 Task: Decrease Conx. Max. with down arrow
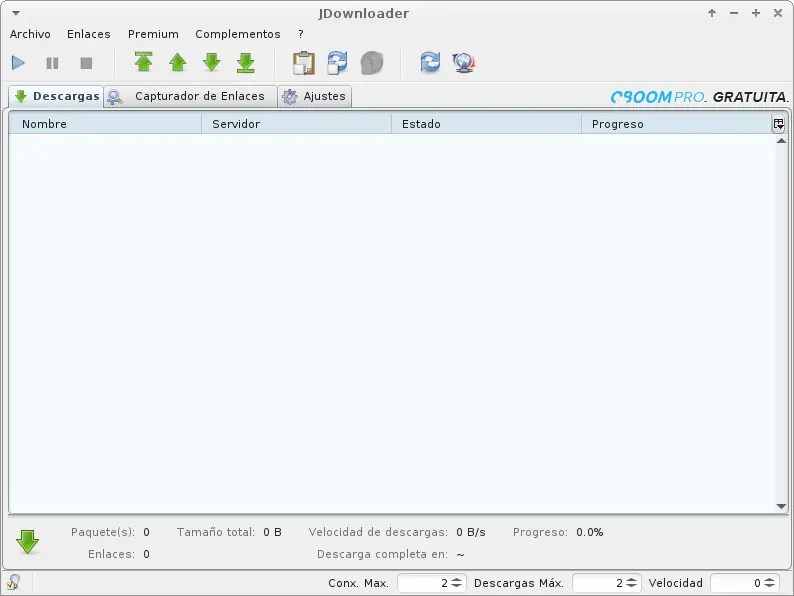point(456,586)
